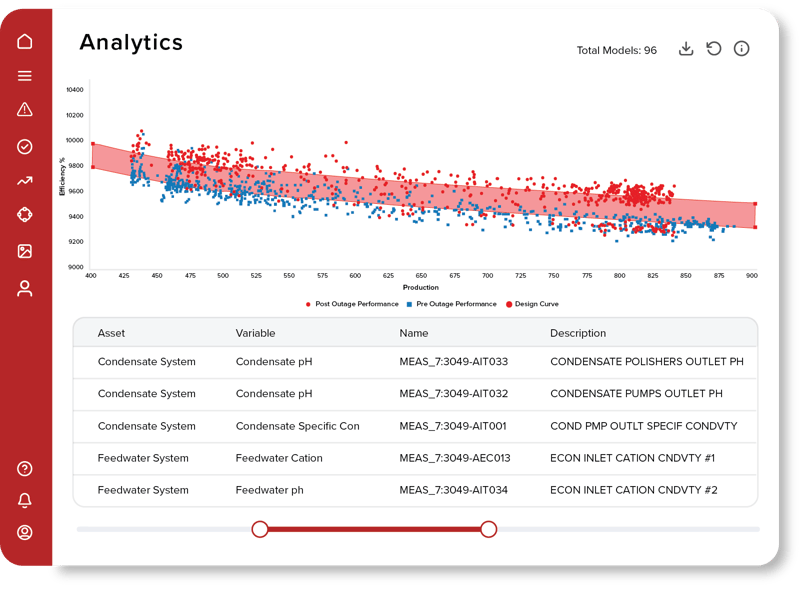Select the Home icon in the sidebar
This screenshot has height=589, width=802.
click(25, 41)
